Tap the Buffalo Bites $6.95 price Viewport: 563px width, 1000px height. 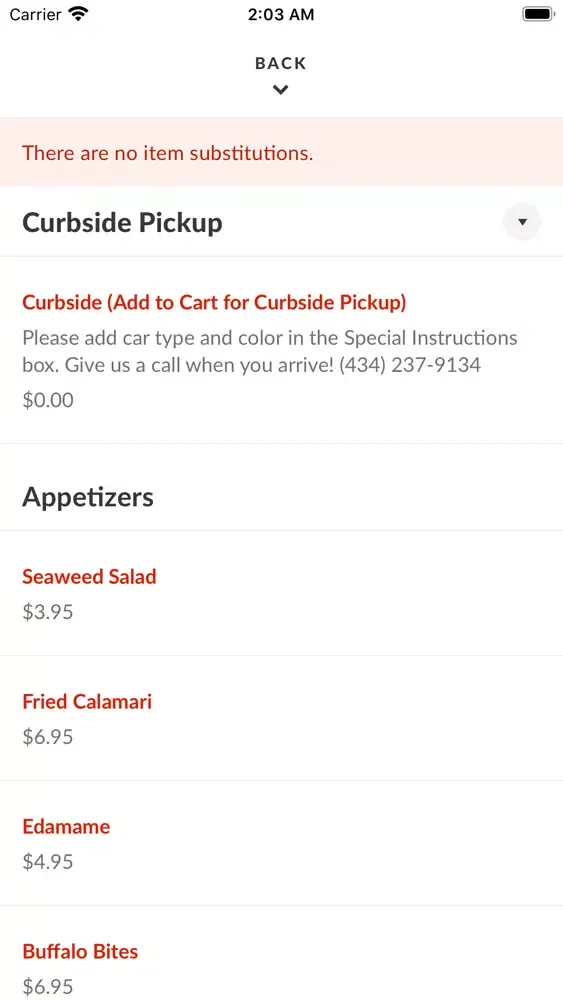(x=48, y=987)
